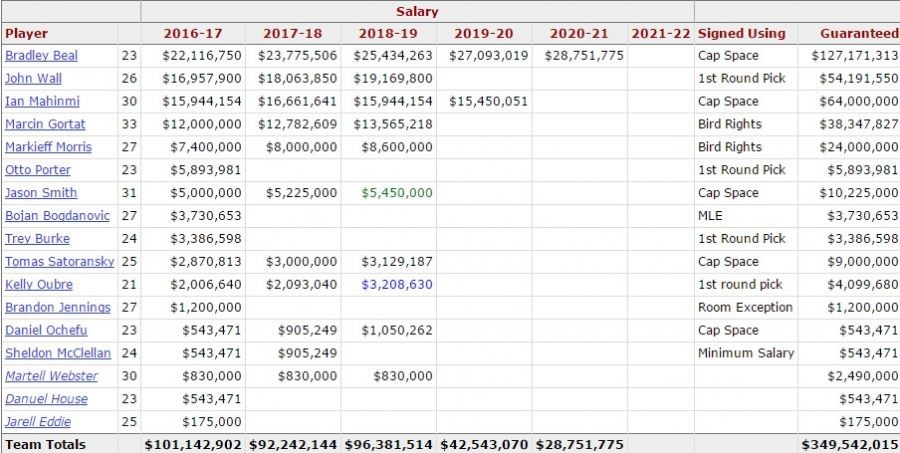
Task: Select Markieff Morris's $8,000,000 salary cell
Action: coord(301,148)
